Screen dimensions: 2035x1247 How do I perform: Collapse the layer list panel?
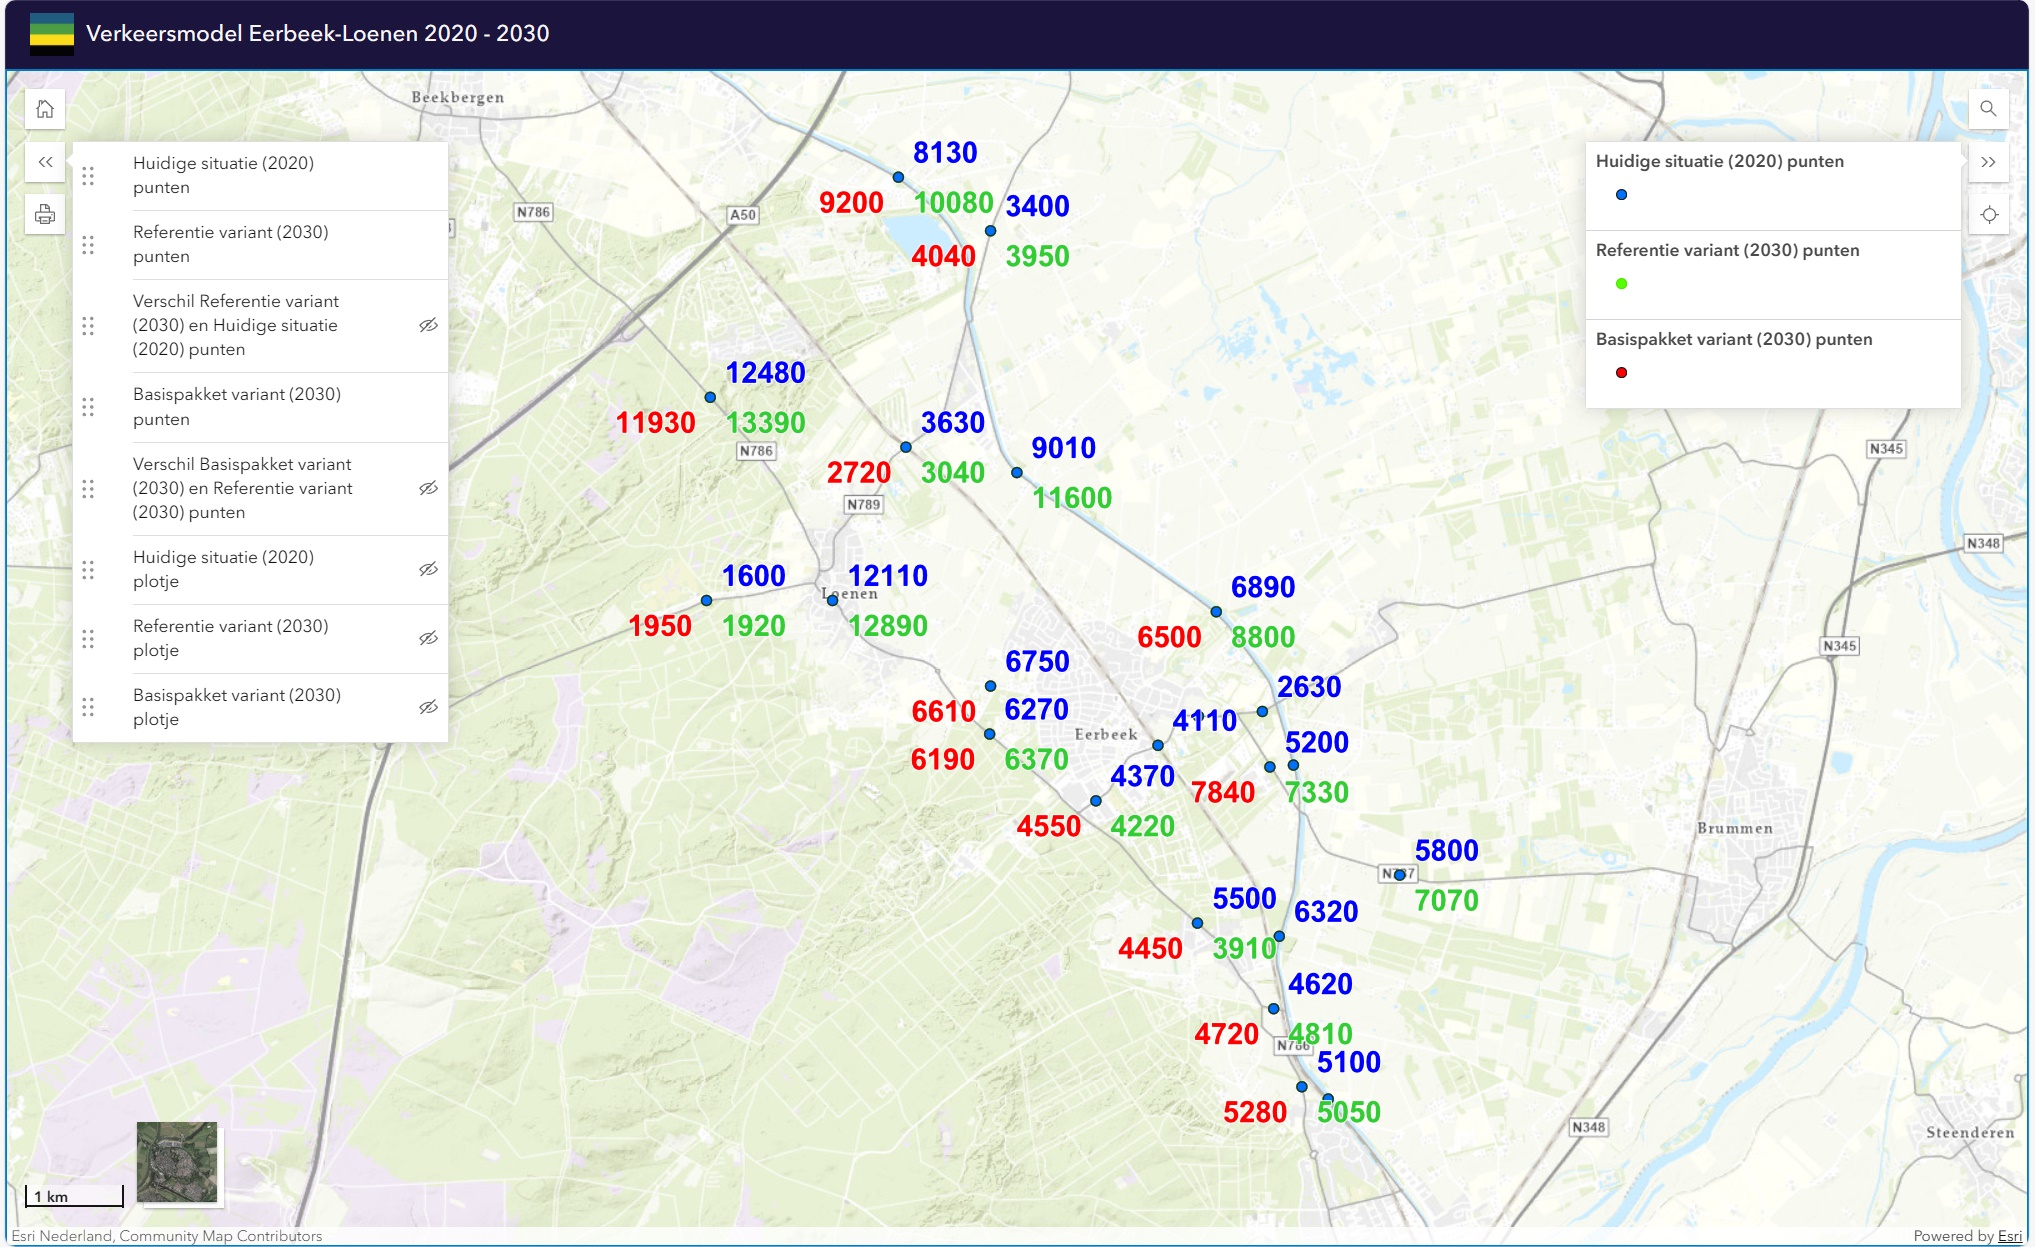(45, 162)
